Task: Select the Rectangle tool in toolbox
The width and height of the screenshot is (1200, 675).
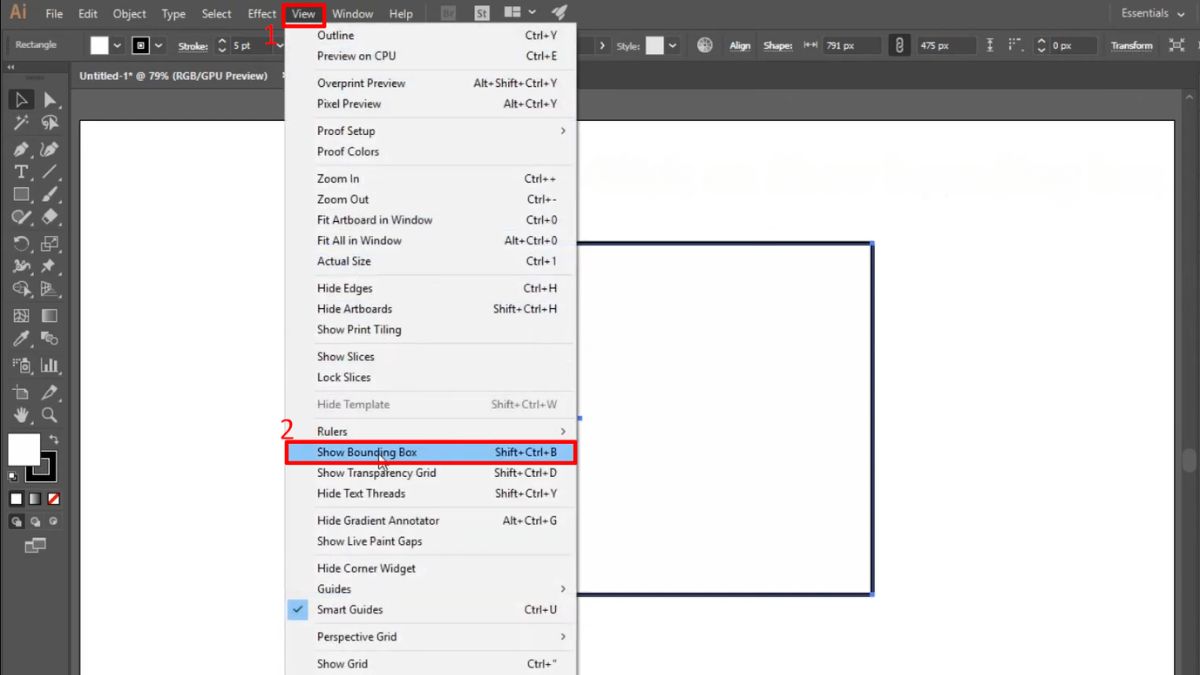Action: (x=21, y=195)
